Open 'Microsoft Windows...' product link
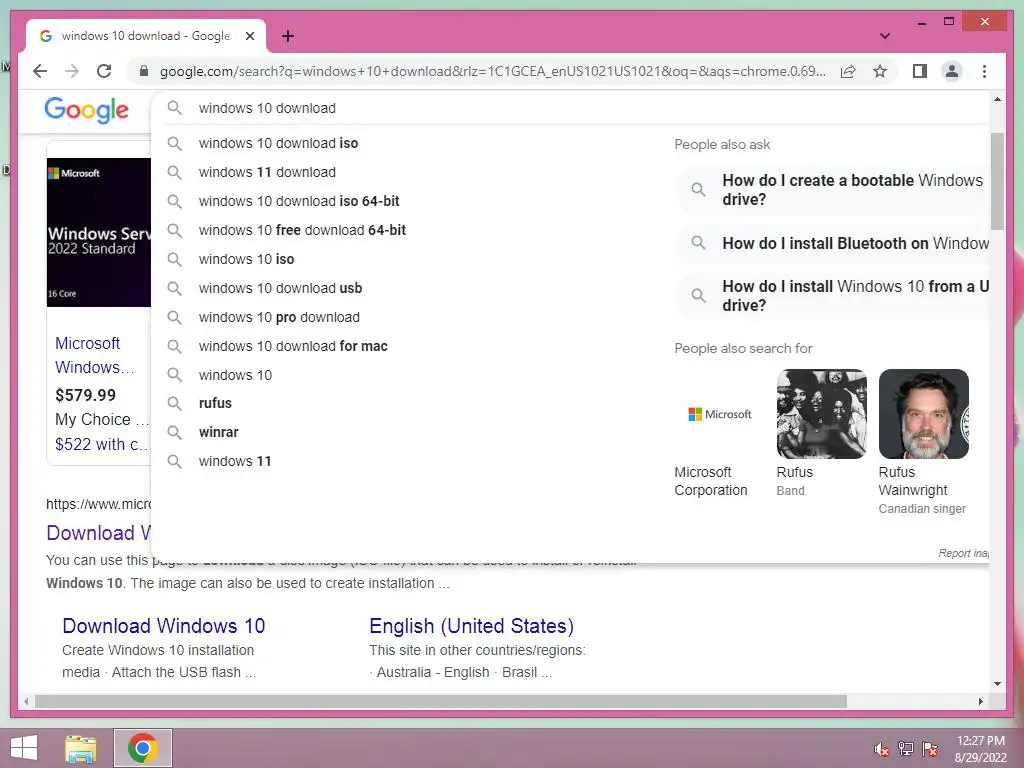 coord(94,355)
